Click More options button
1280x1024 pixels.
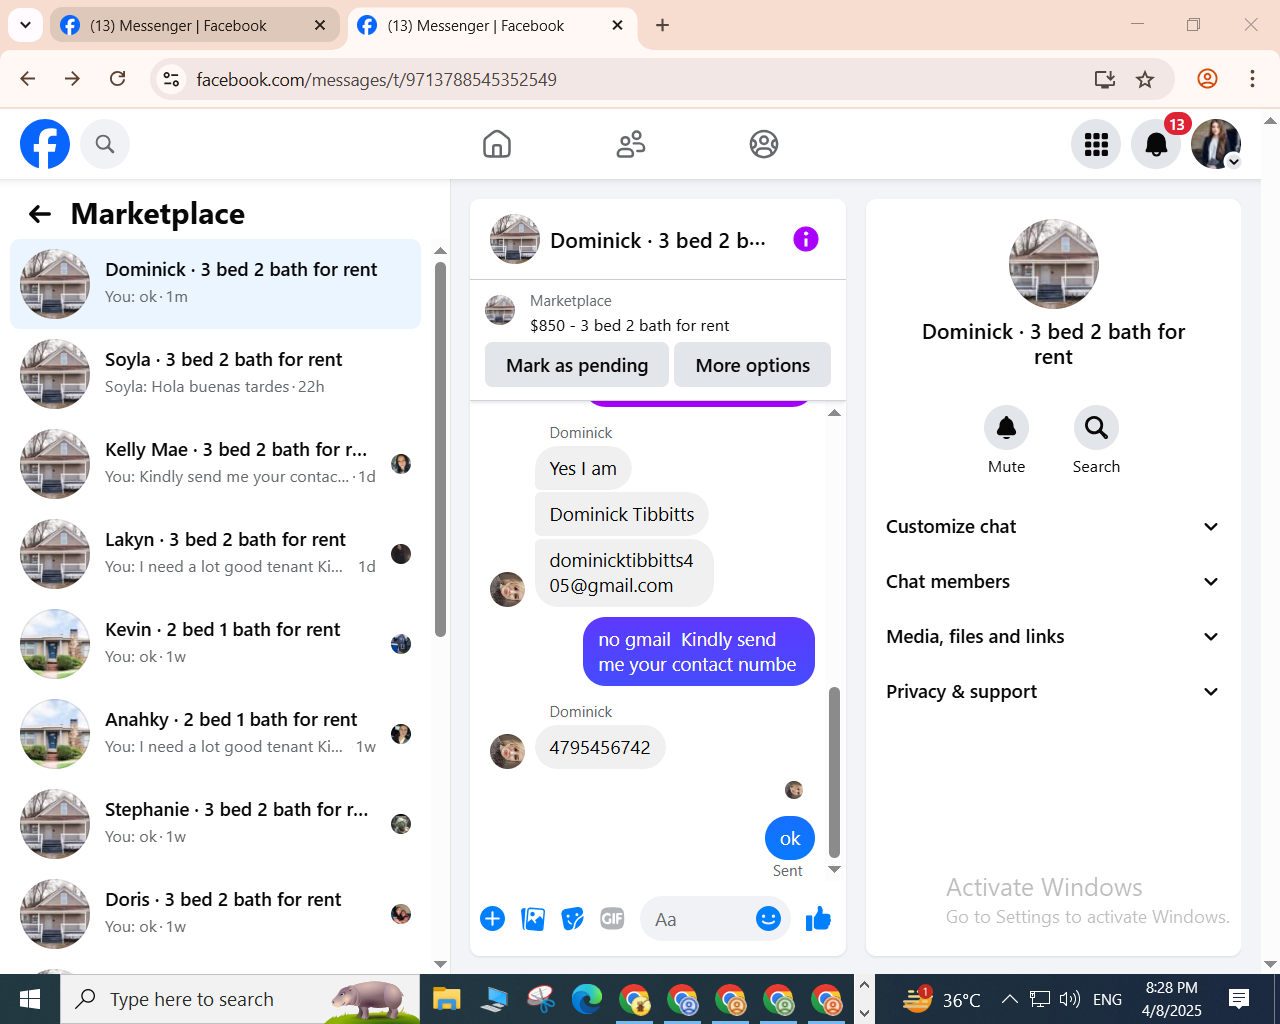coord(753,365)
